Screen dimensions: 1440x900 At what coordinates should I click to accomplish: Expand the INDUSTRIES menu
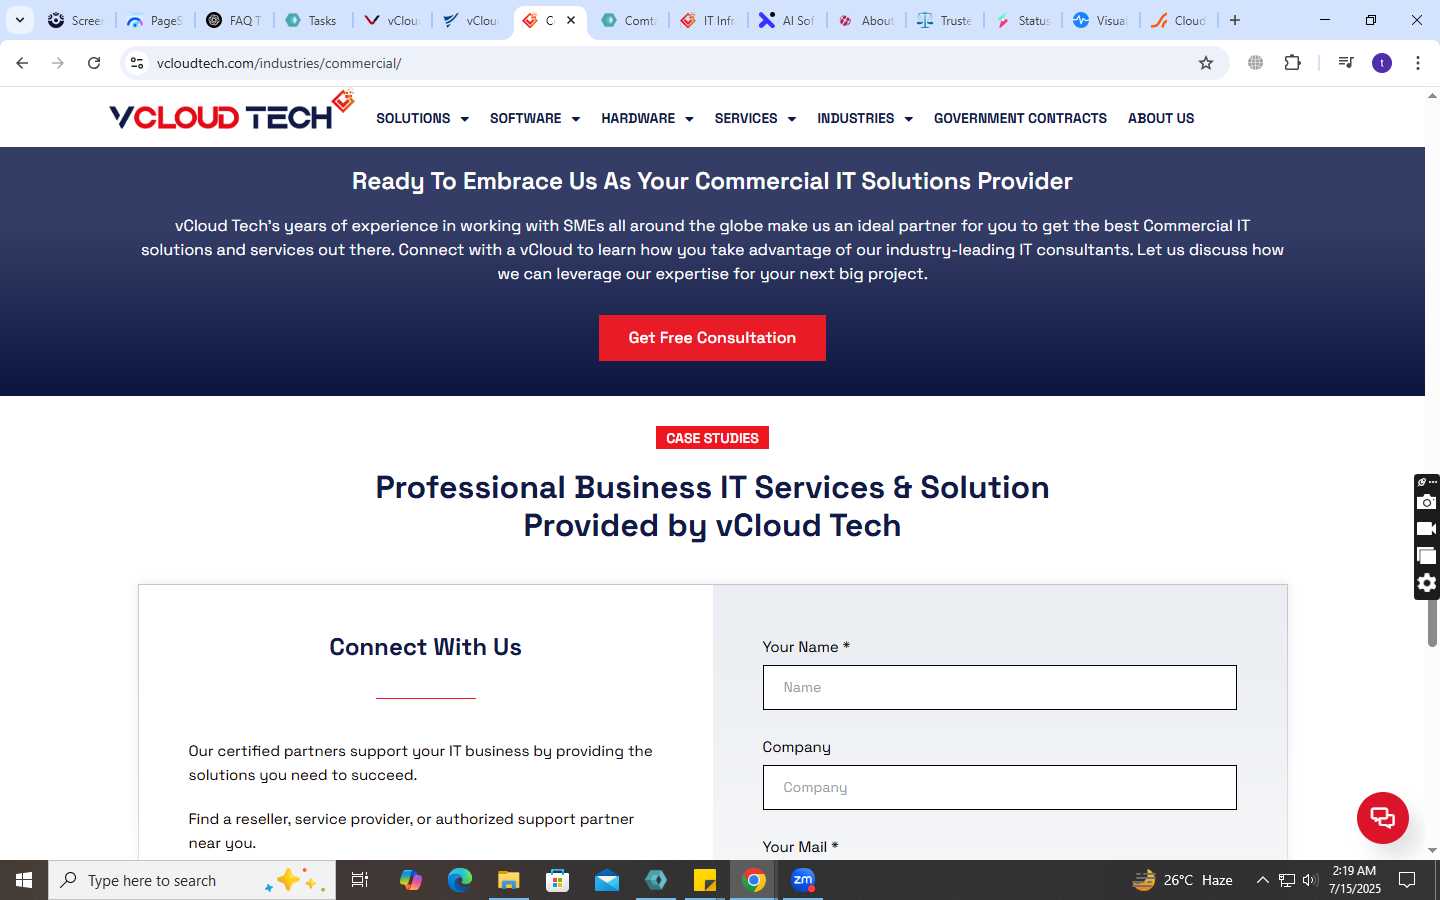pyautogui.click(x=865, y=118)
